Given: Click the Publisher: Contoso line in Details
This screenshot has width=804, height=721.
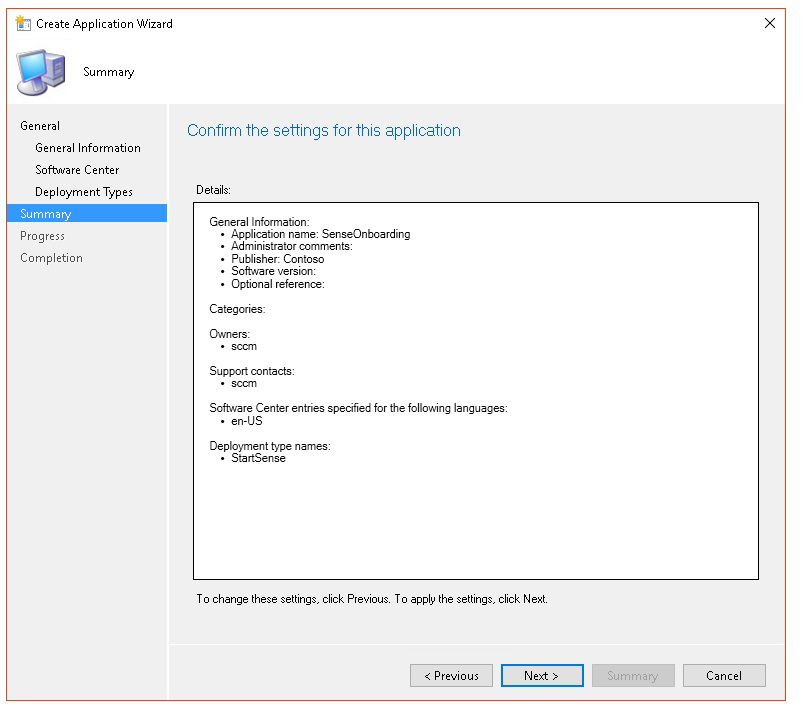Looking at the screenshot, I should click(277, 259).
